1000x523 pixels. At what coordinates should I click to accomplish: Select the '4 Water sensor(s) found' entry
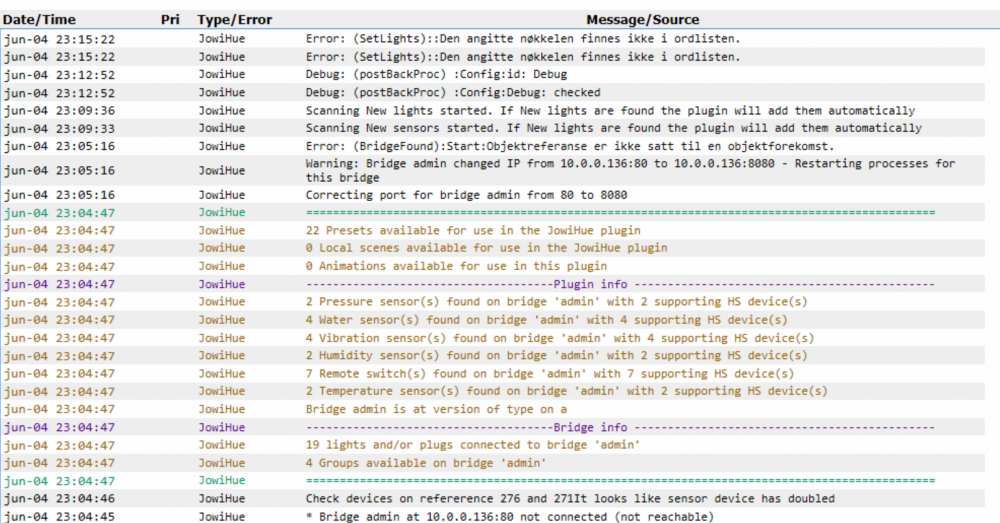click(x=546, y=320)
